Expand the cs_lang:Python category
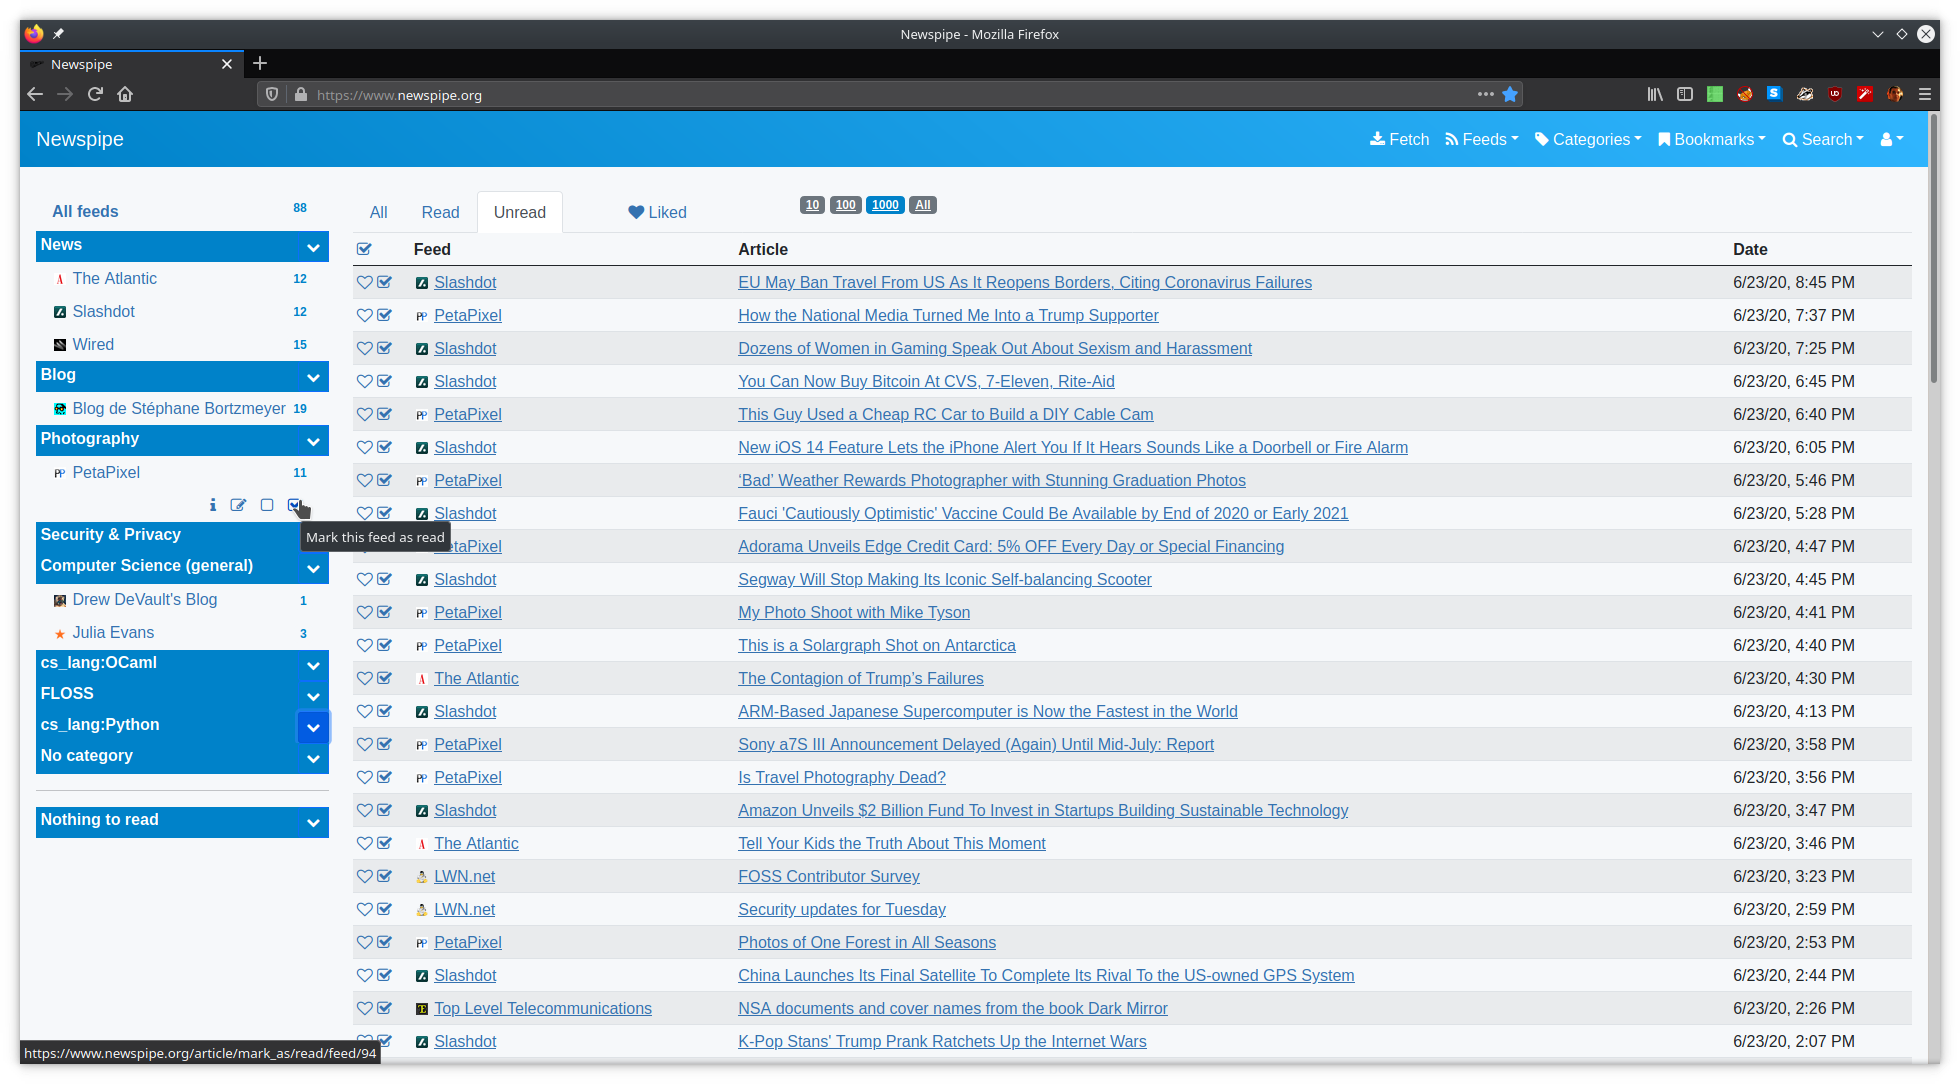The width and height of the screenshot is (1960, 1084). tap(313, 727)
